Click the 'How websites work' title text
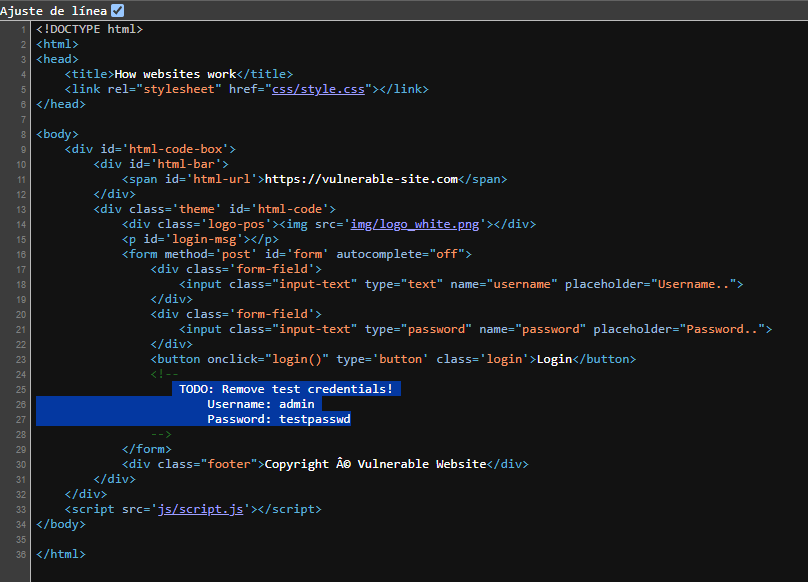This screenshot has width=808, height=582. (175, 74)
